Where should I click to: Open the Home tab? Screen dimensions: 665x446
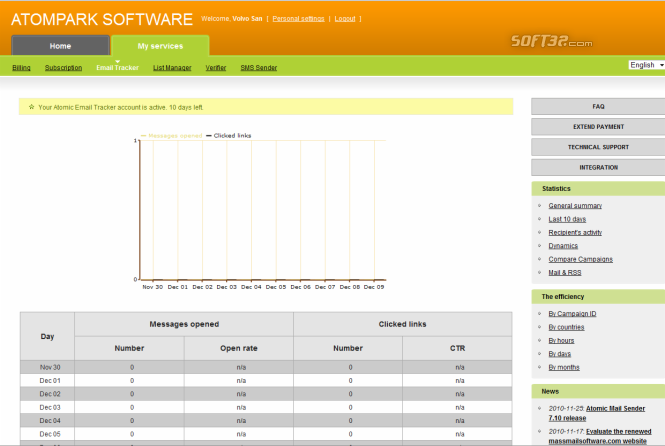[60, 46]
